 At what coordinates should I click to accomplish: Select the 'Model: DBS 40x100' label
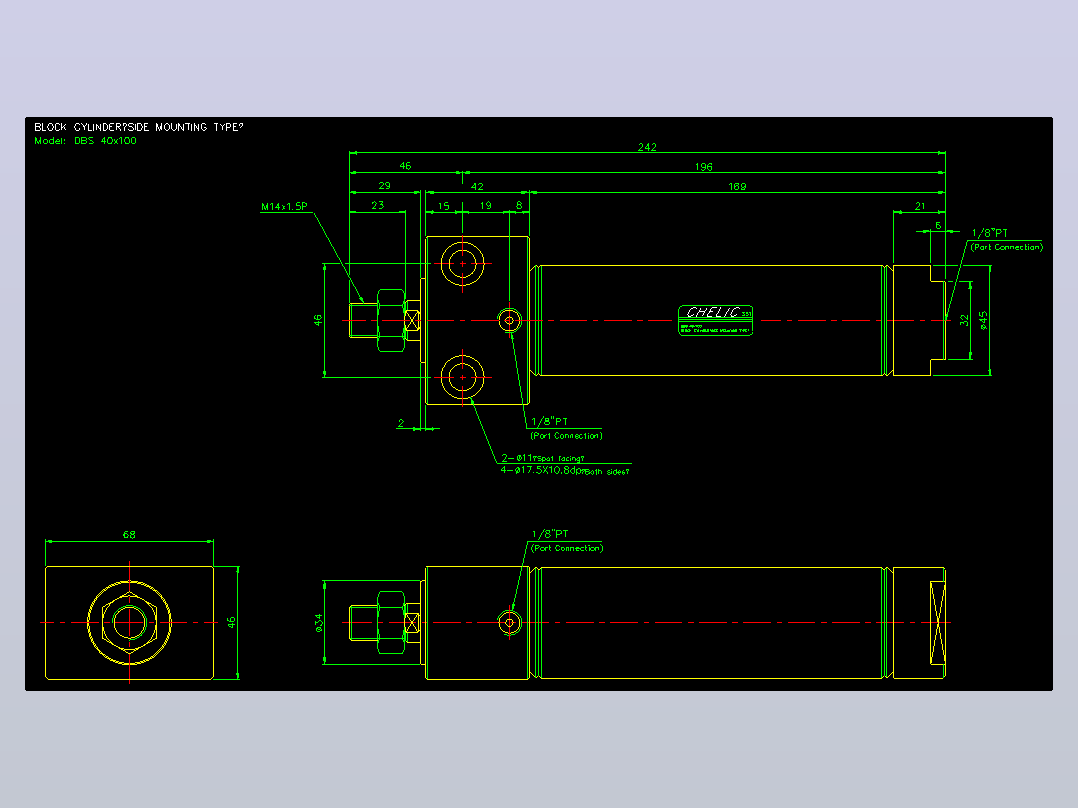click(x=85, y=141)
